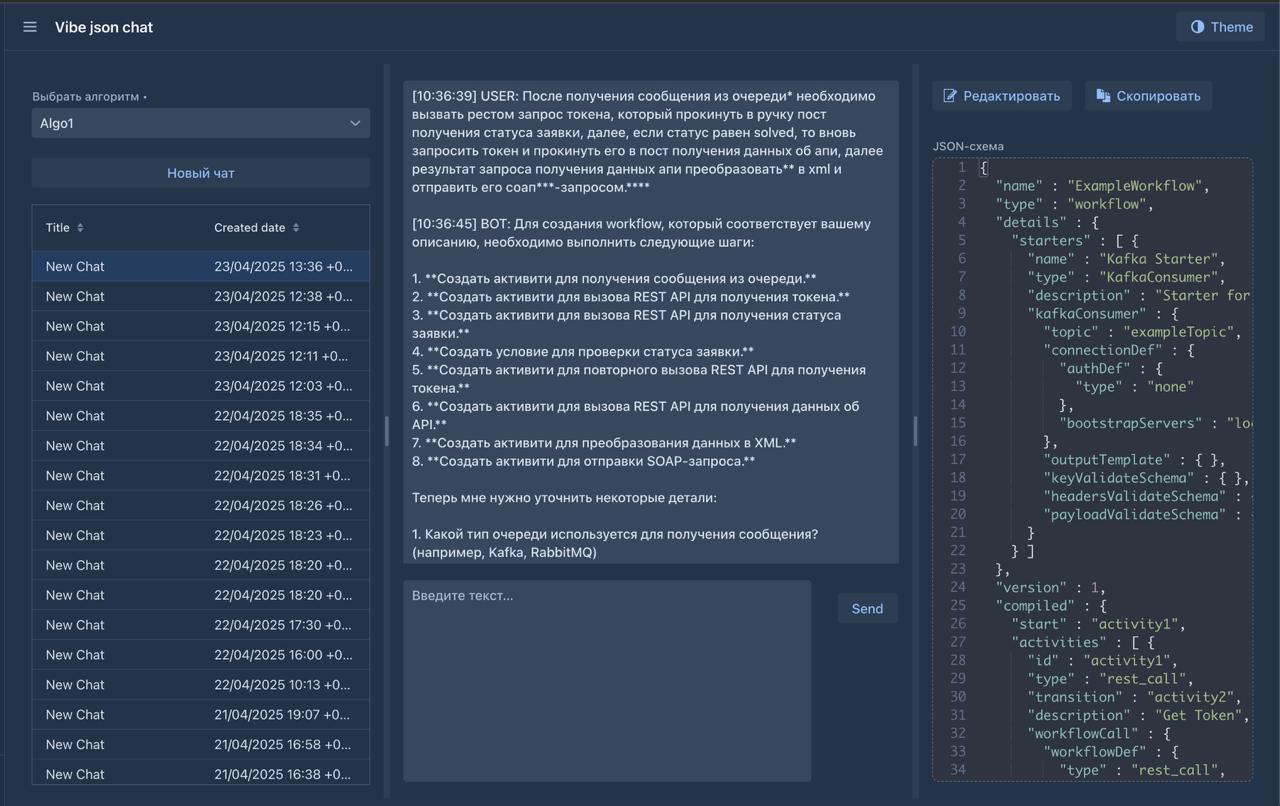Open the chat created 22/04/2025 16:00
The height and width of the screenshot is (806, 1280).
(x=201, y=655)
